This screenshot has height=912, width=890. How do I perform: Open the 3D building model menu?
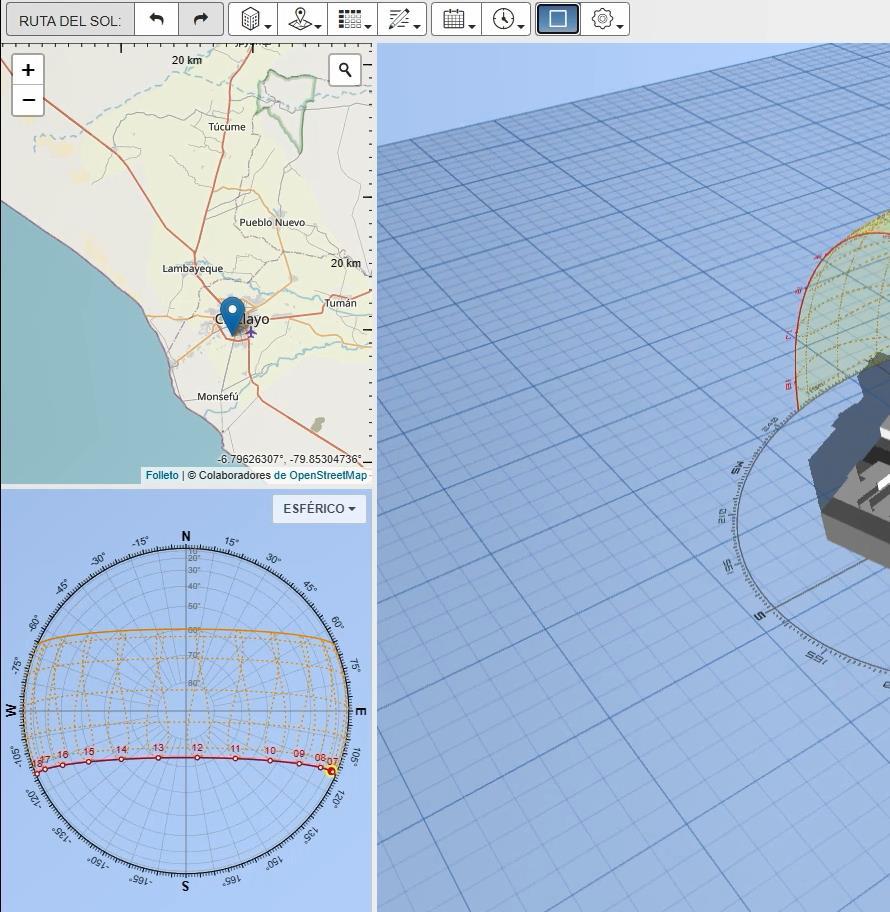253,20
